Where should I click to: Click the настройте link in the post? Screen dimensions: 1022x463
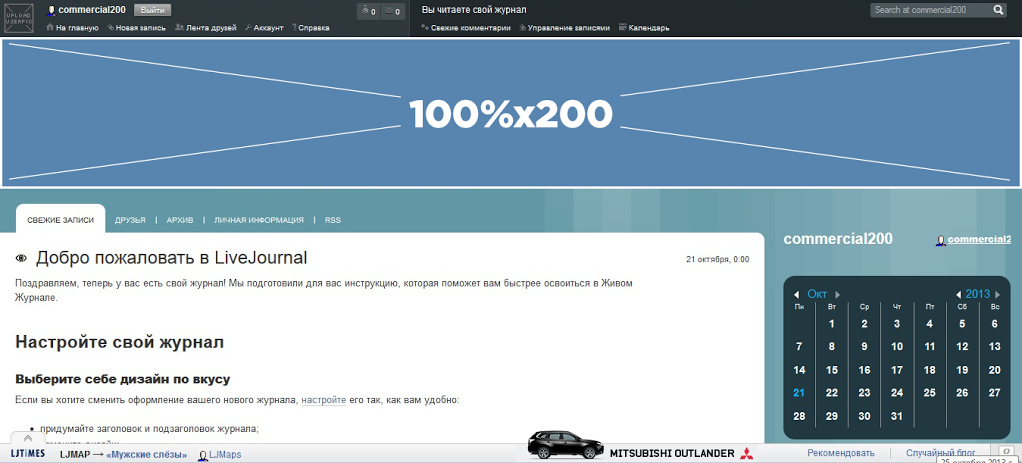click(x=323, y=400)
